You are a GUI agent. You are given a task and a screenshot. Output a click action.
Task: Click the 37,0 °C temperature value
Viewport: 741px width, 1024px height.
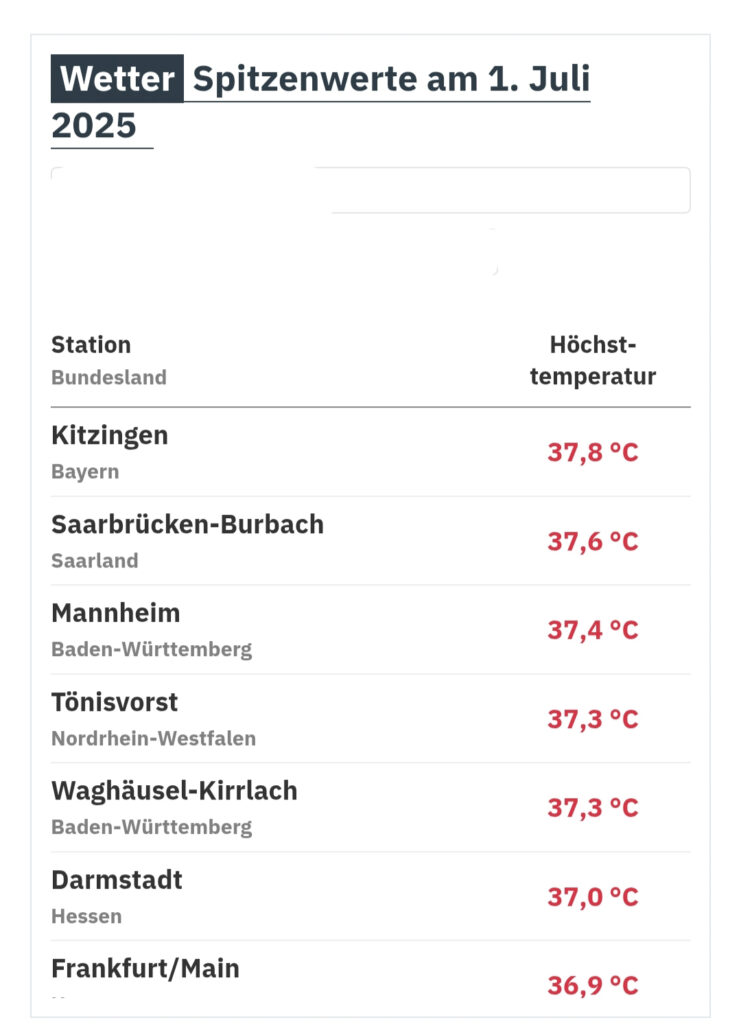[592, 897]
